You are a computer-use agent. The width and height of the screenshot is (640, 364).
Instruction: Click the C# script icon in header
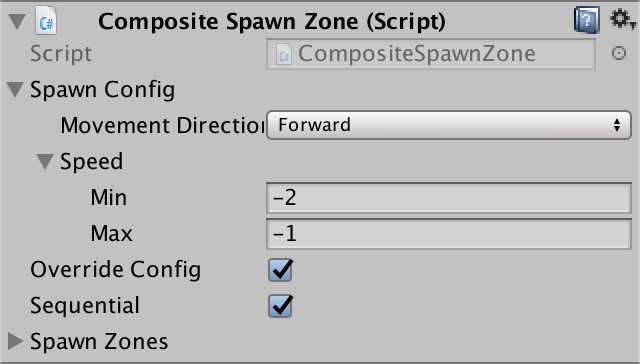point(46,20)
